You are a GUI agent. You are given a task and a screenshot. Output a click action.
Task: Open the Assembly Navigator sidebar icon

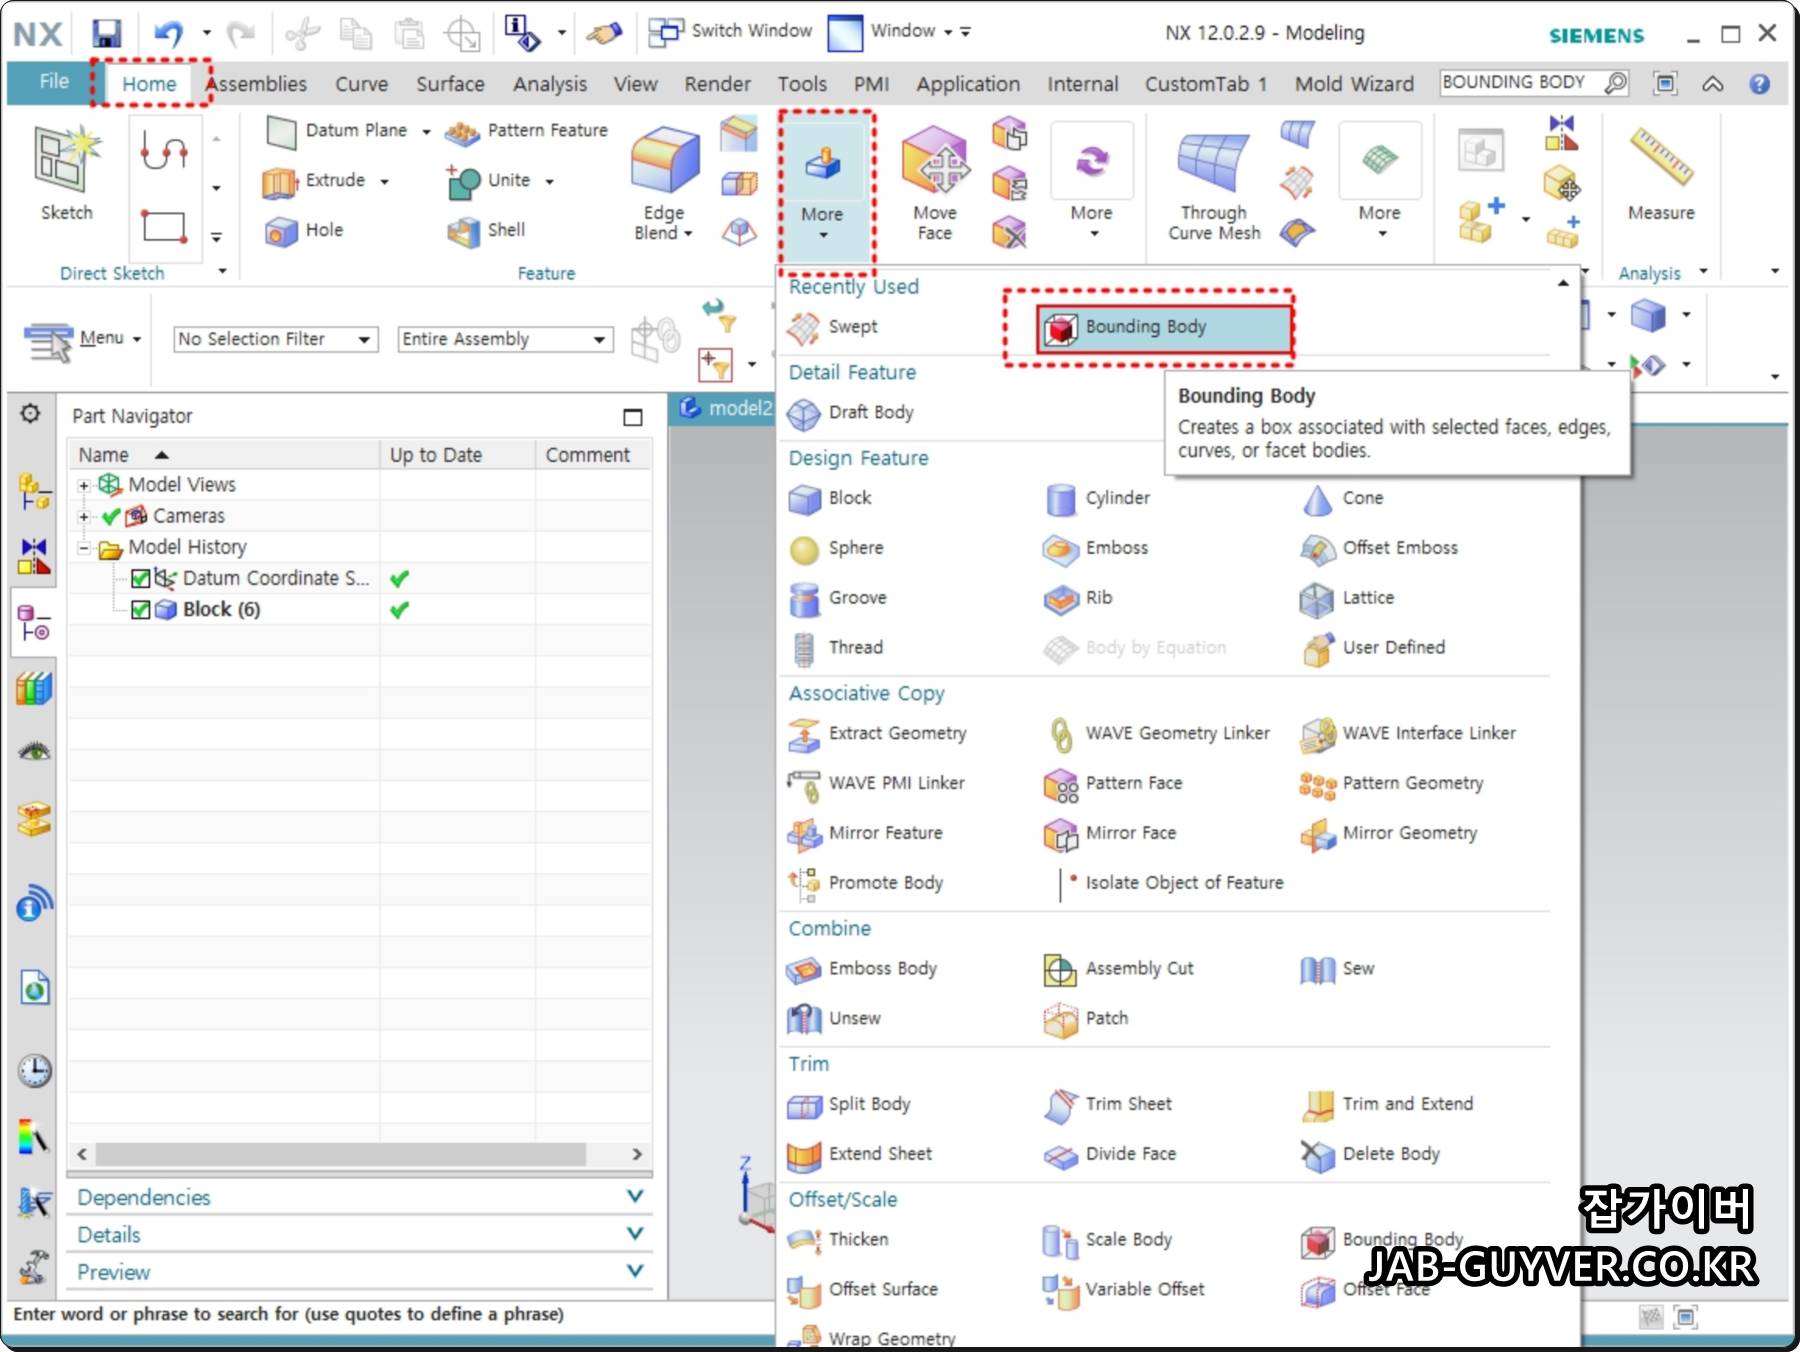click(x=34, y=492)
